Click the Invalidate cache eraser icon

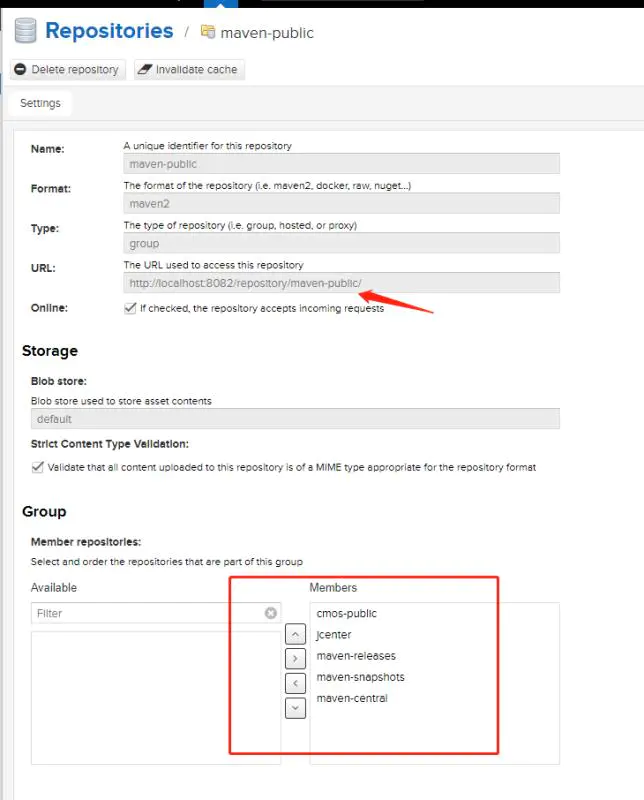click(x=145, y=69)
